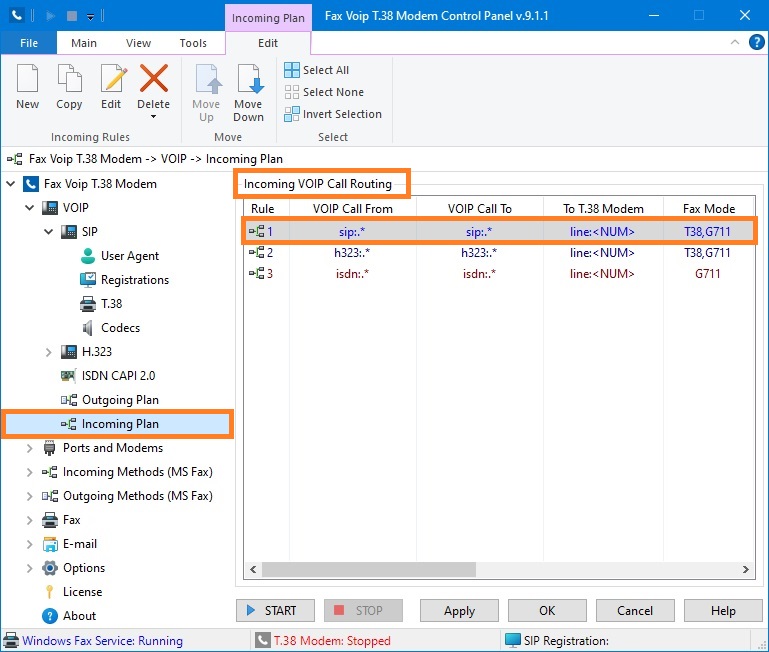Click the Ports and Modems plug icon
This screenshot has width=769, height=652.
(50, 448)
